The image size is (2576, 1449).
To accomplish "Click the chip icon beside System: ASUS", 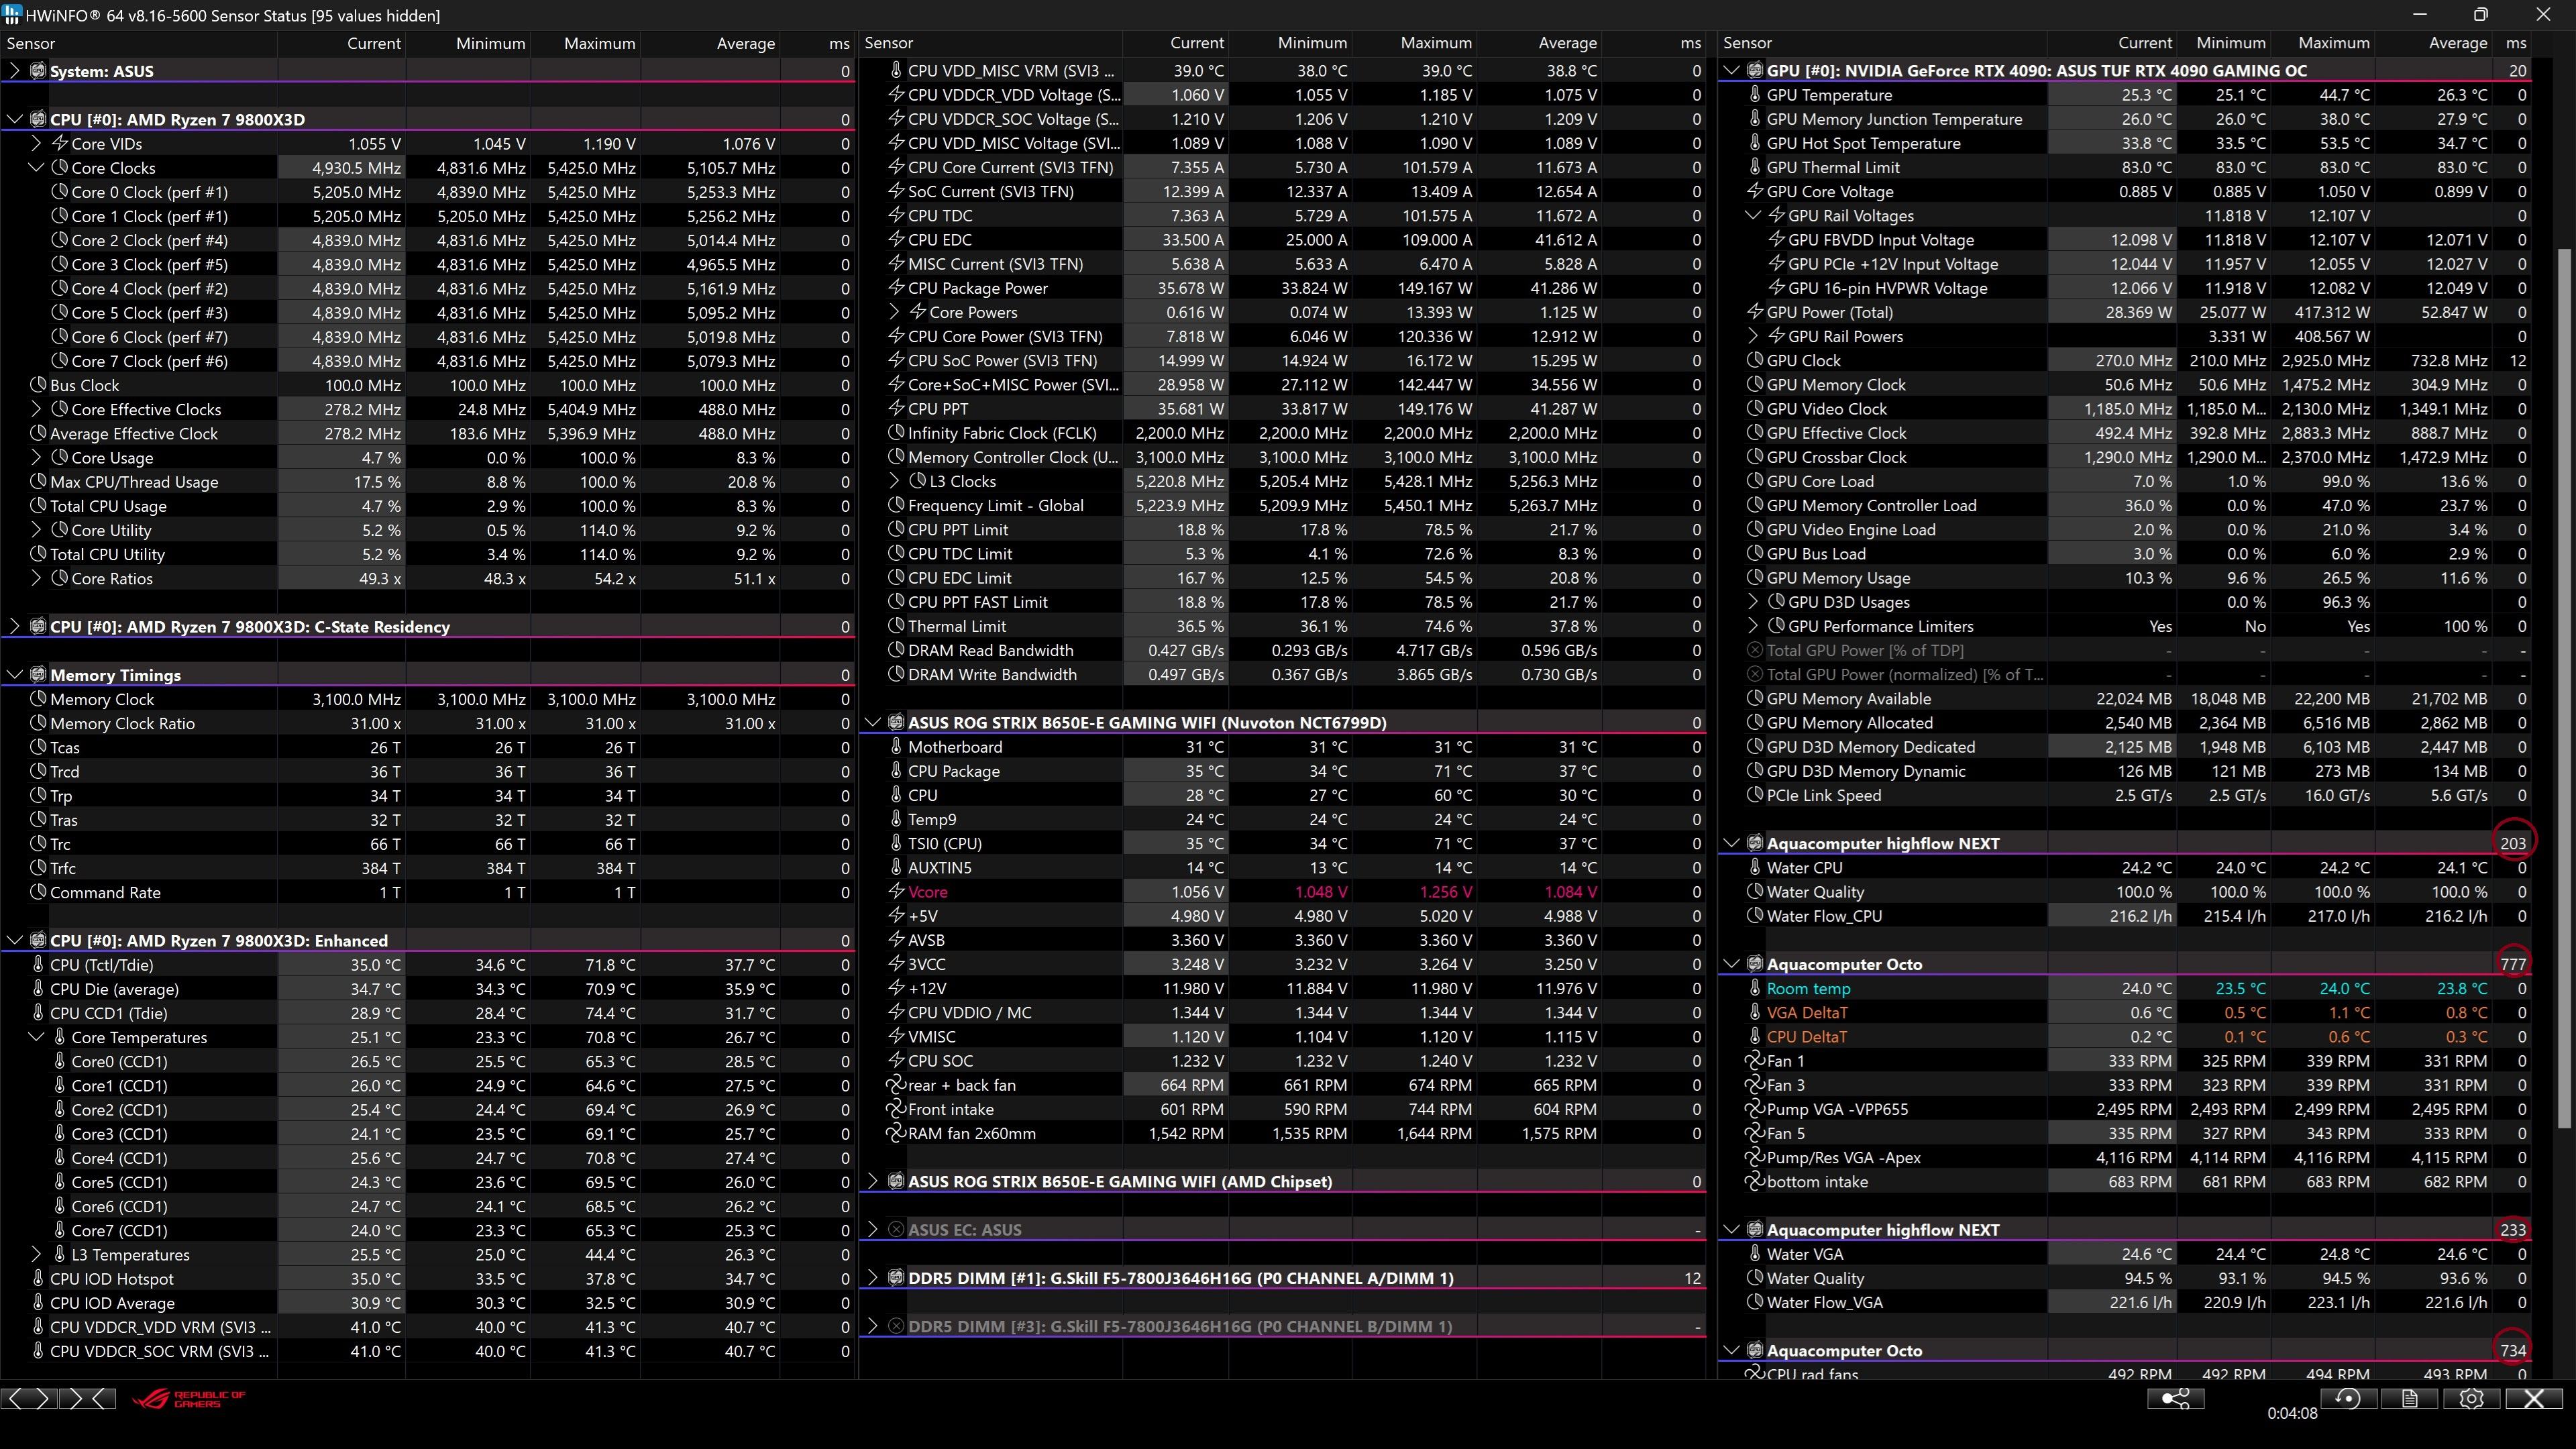I will 38,71.
